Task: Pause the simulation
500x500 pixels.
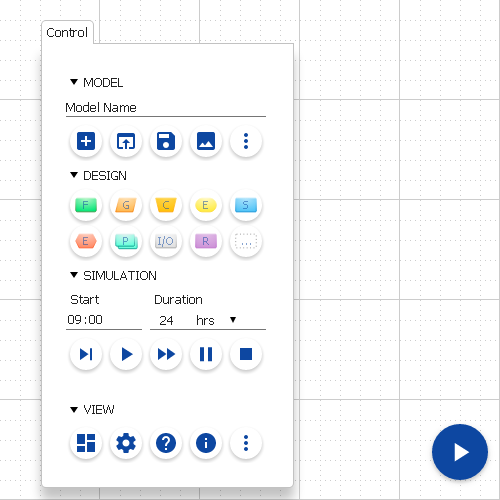Action: pyautogui.click(x=206, y=354)
